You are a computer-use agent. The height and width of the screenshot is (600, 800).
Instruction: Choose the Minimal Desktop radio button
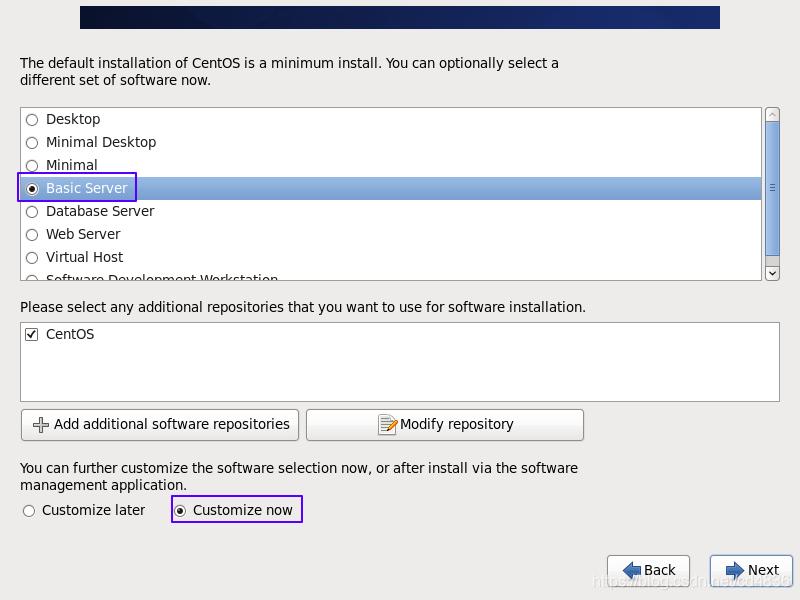click(32, 143)
